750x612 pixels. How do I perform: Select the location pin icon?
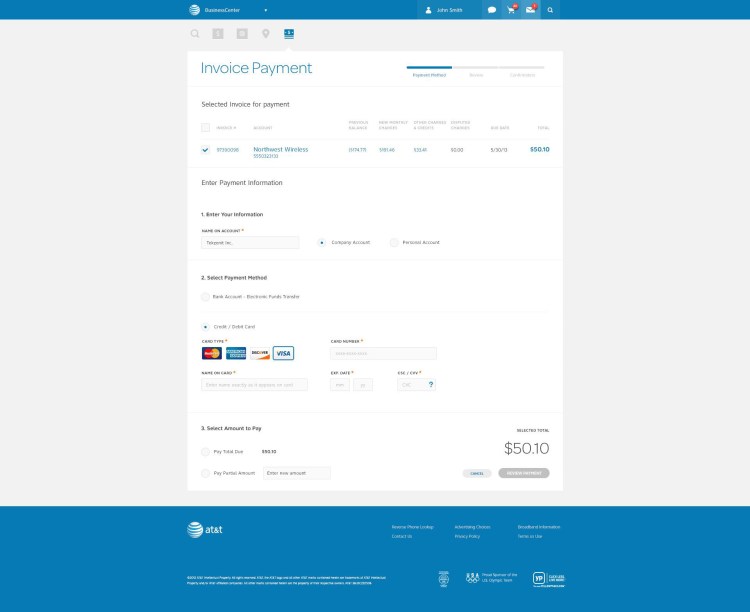pyautogui.click(x=265, y=33)
